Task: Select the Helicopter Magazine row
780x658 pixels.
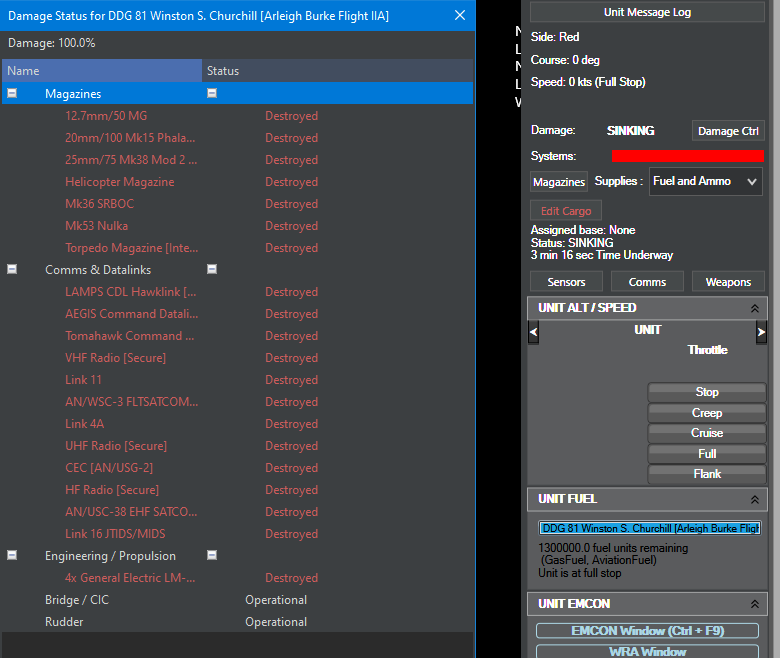Action: (x=237, y=182)
